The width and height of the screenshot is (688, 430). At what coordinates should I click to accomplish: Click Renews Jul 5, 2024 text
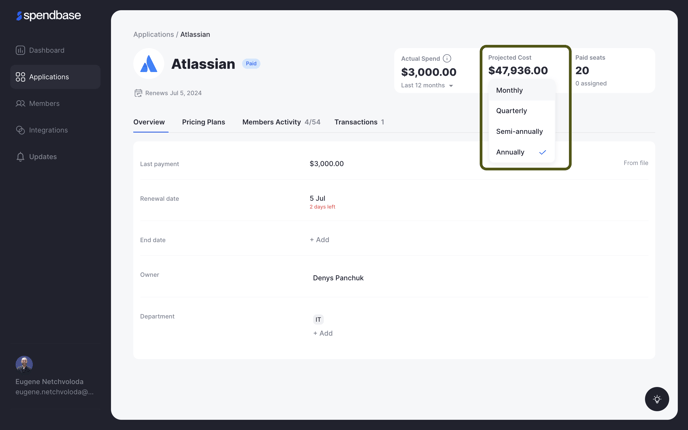click(x=173, y=93)
